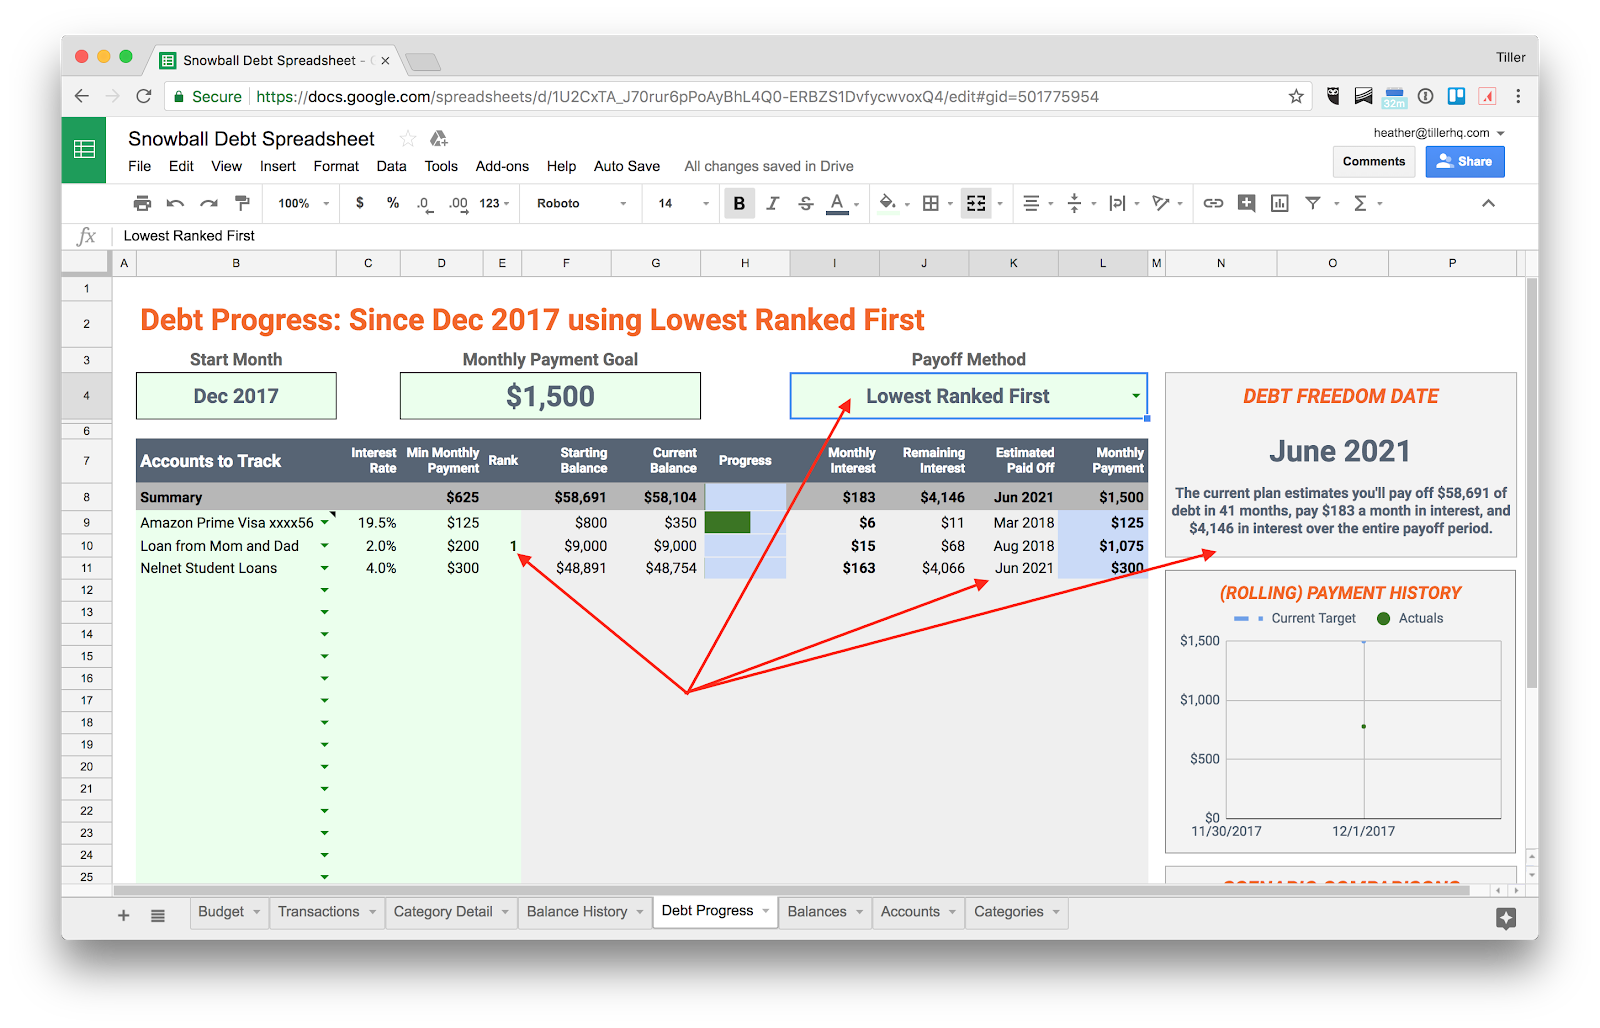
Task: Open Loan from Mom and Dad dropdown arrow
Action: pos(324,545)
